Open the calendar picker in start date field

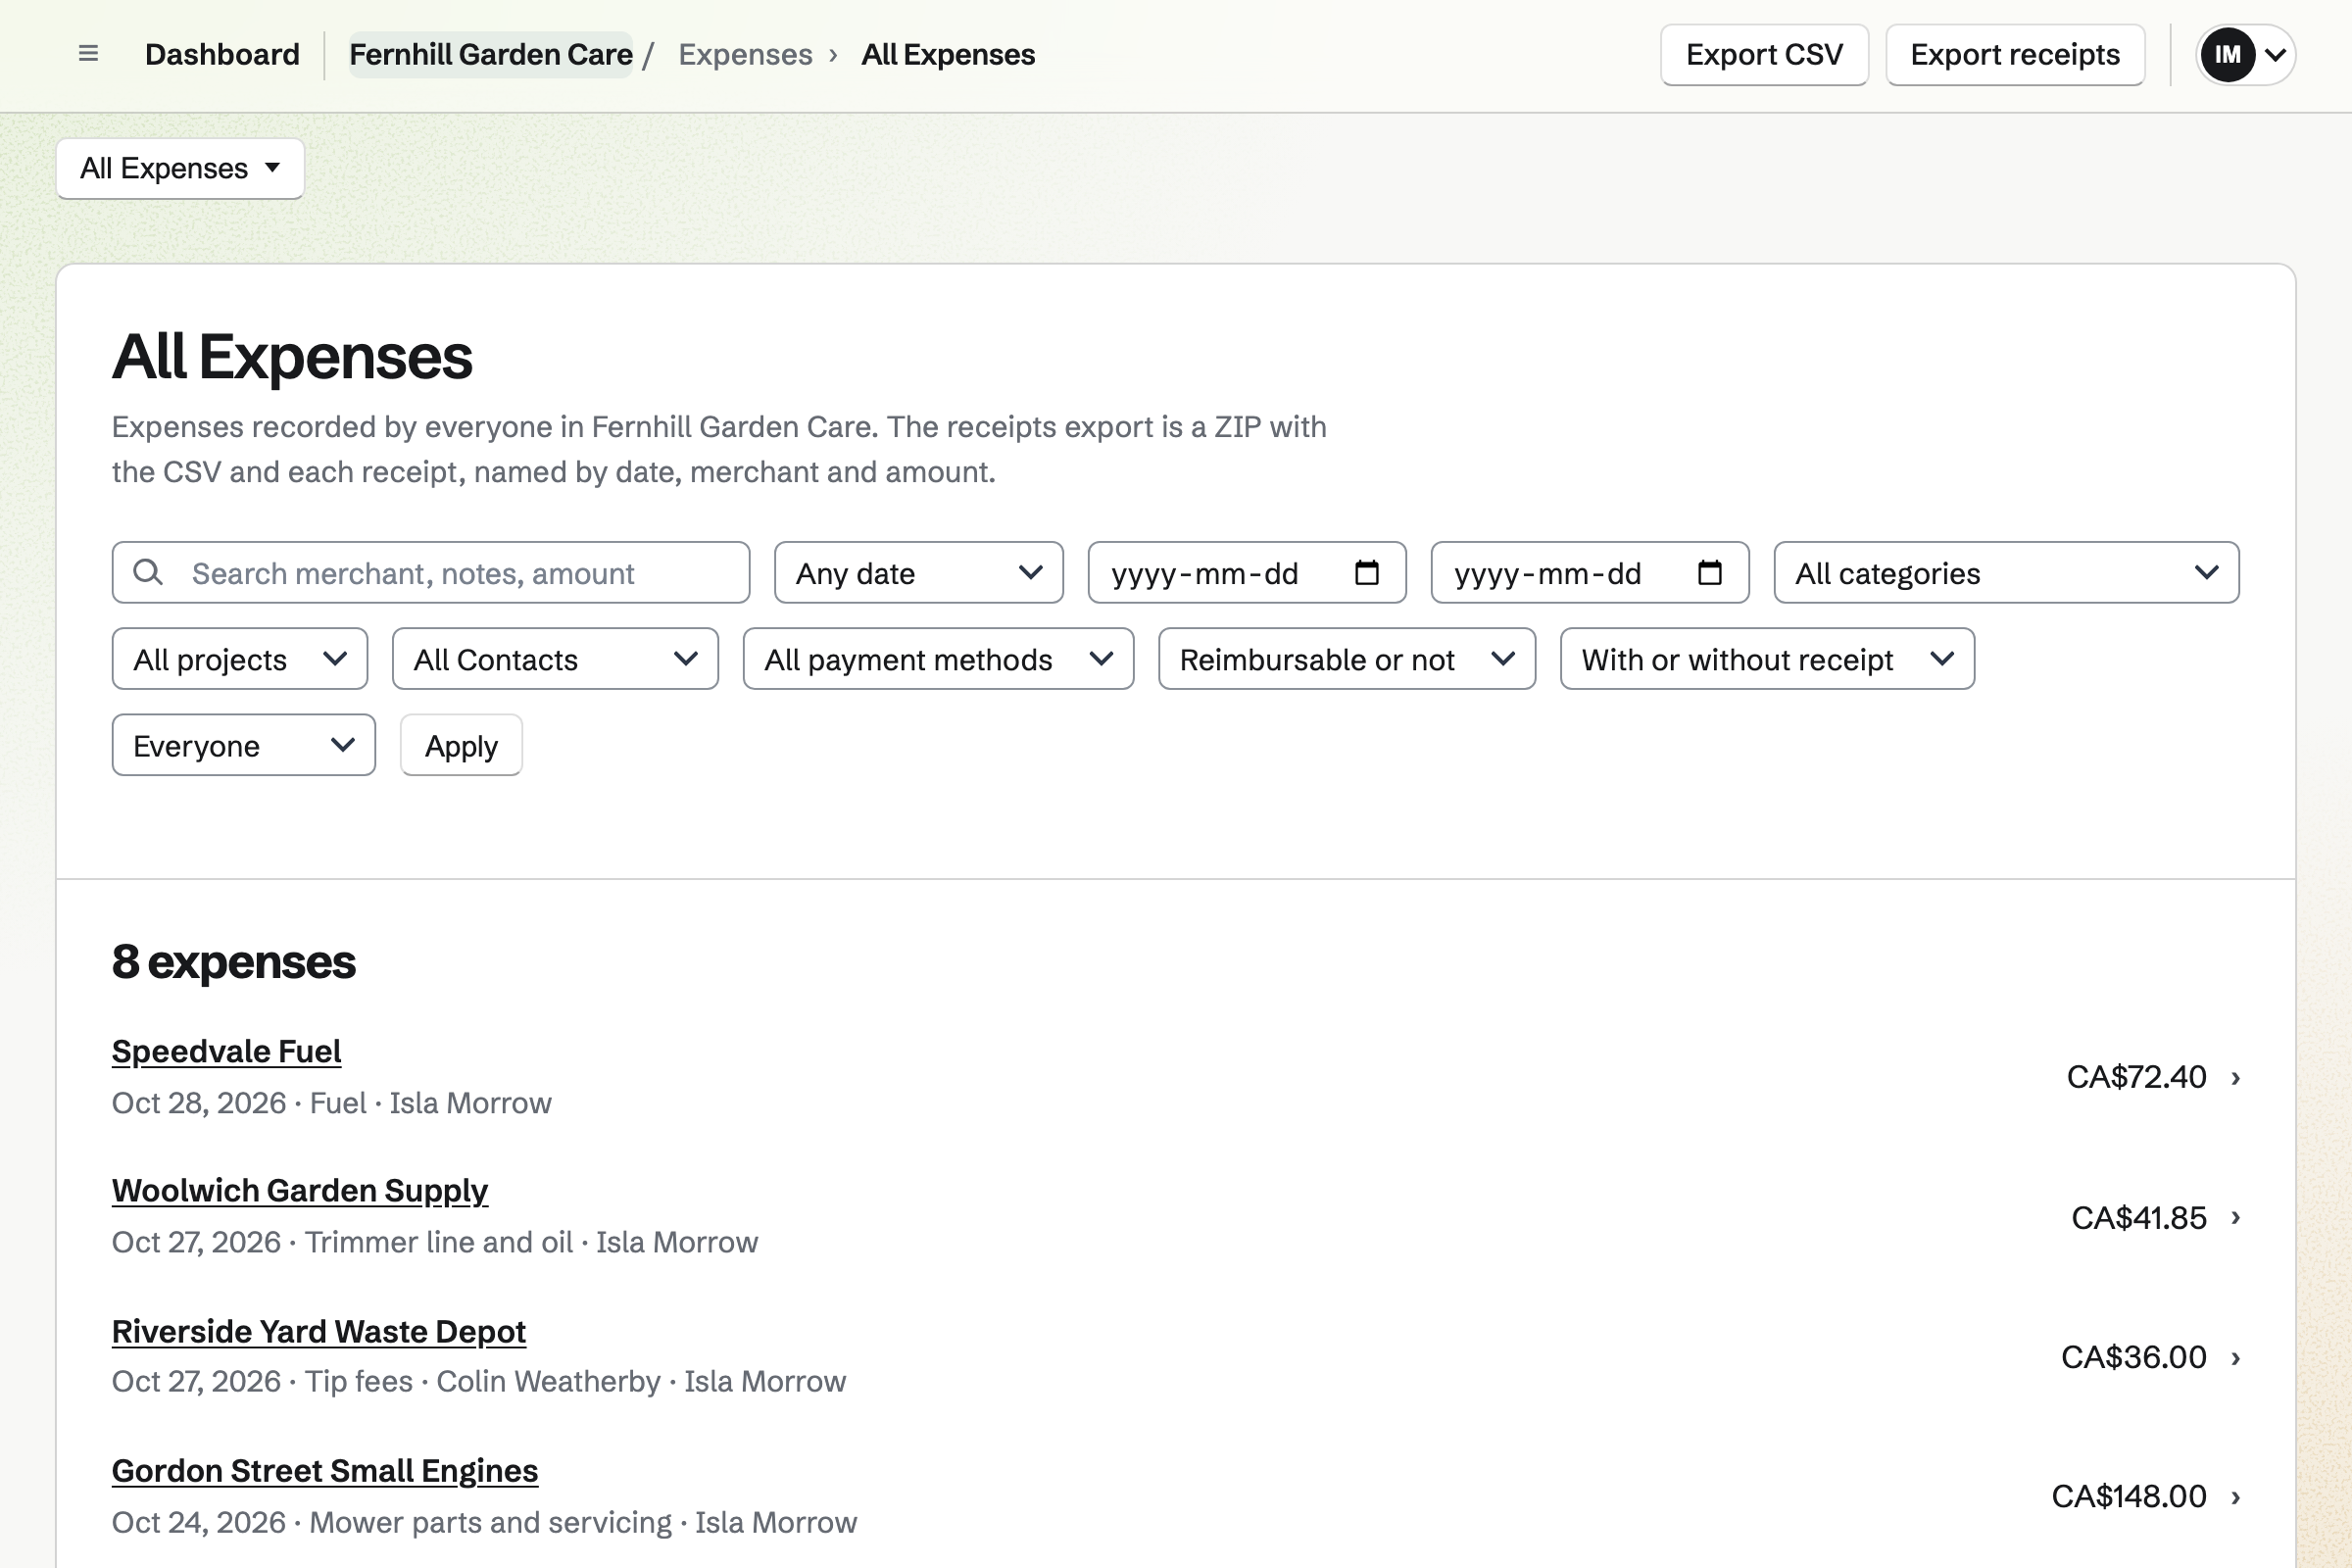pos(1366,572)
